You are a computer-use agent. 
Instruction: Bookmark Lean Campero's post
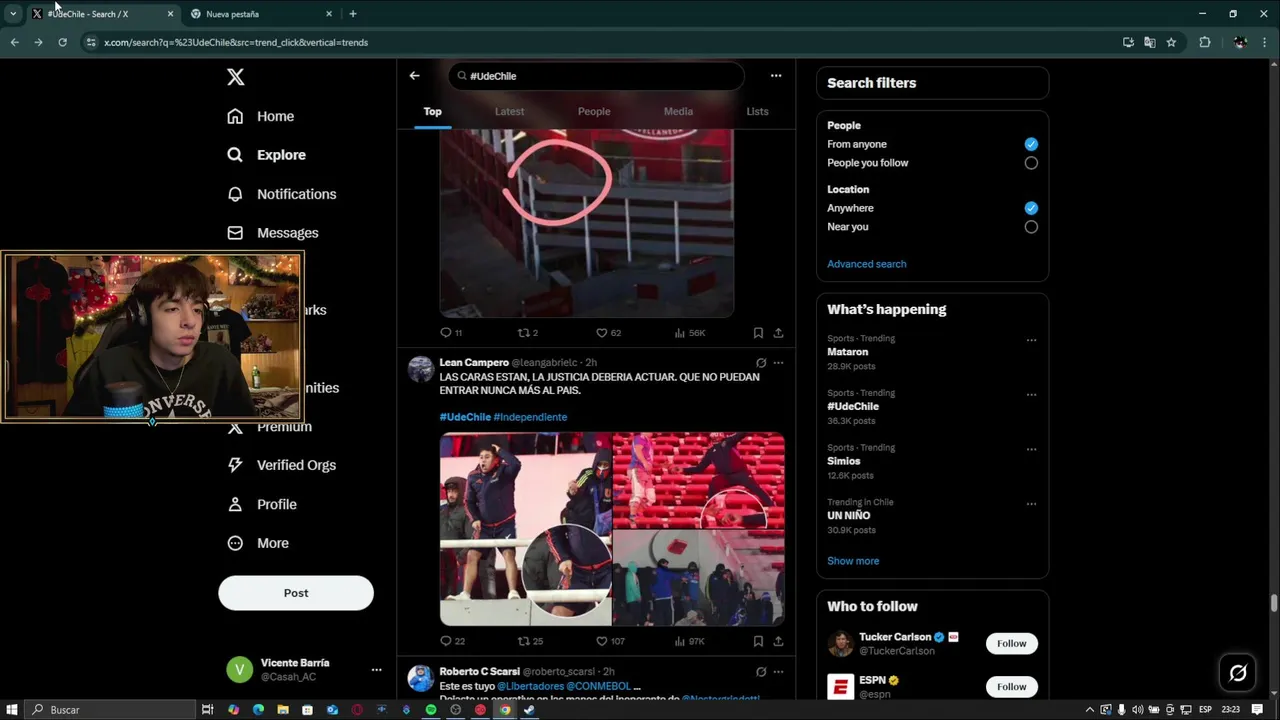pos(758,641)
